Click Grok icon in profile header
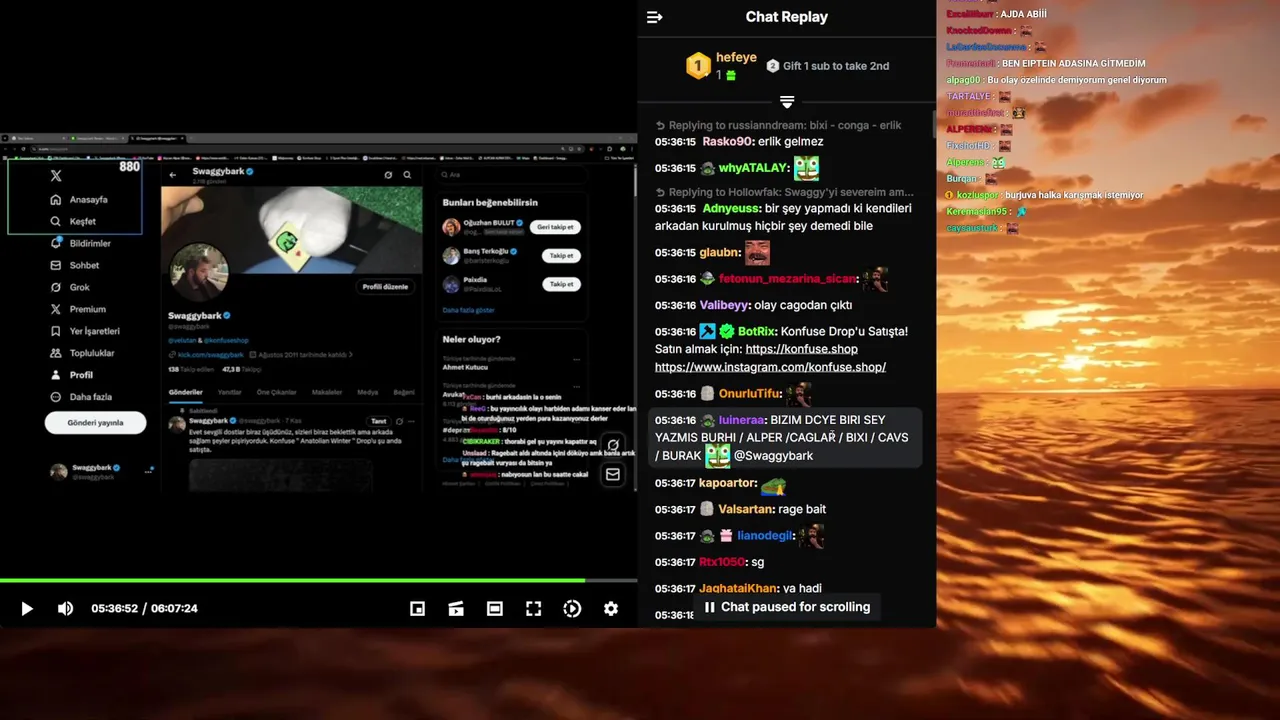 (388, 174)
